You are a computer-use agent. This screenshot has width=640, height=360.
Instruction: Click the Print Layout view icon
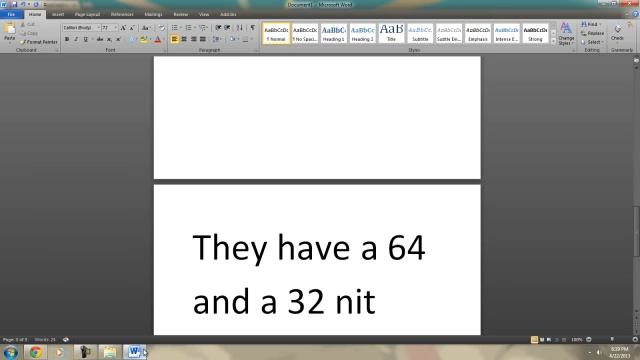534,340
